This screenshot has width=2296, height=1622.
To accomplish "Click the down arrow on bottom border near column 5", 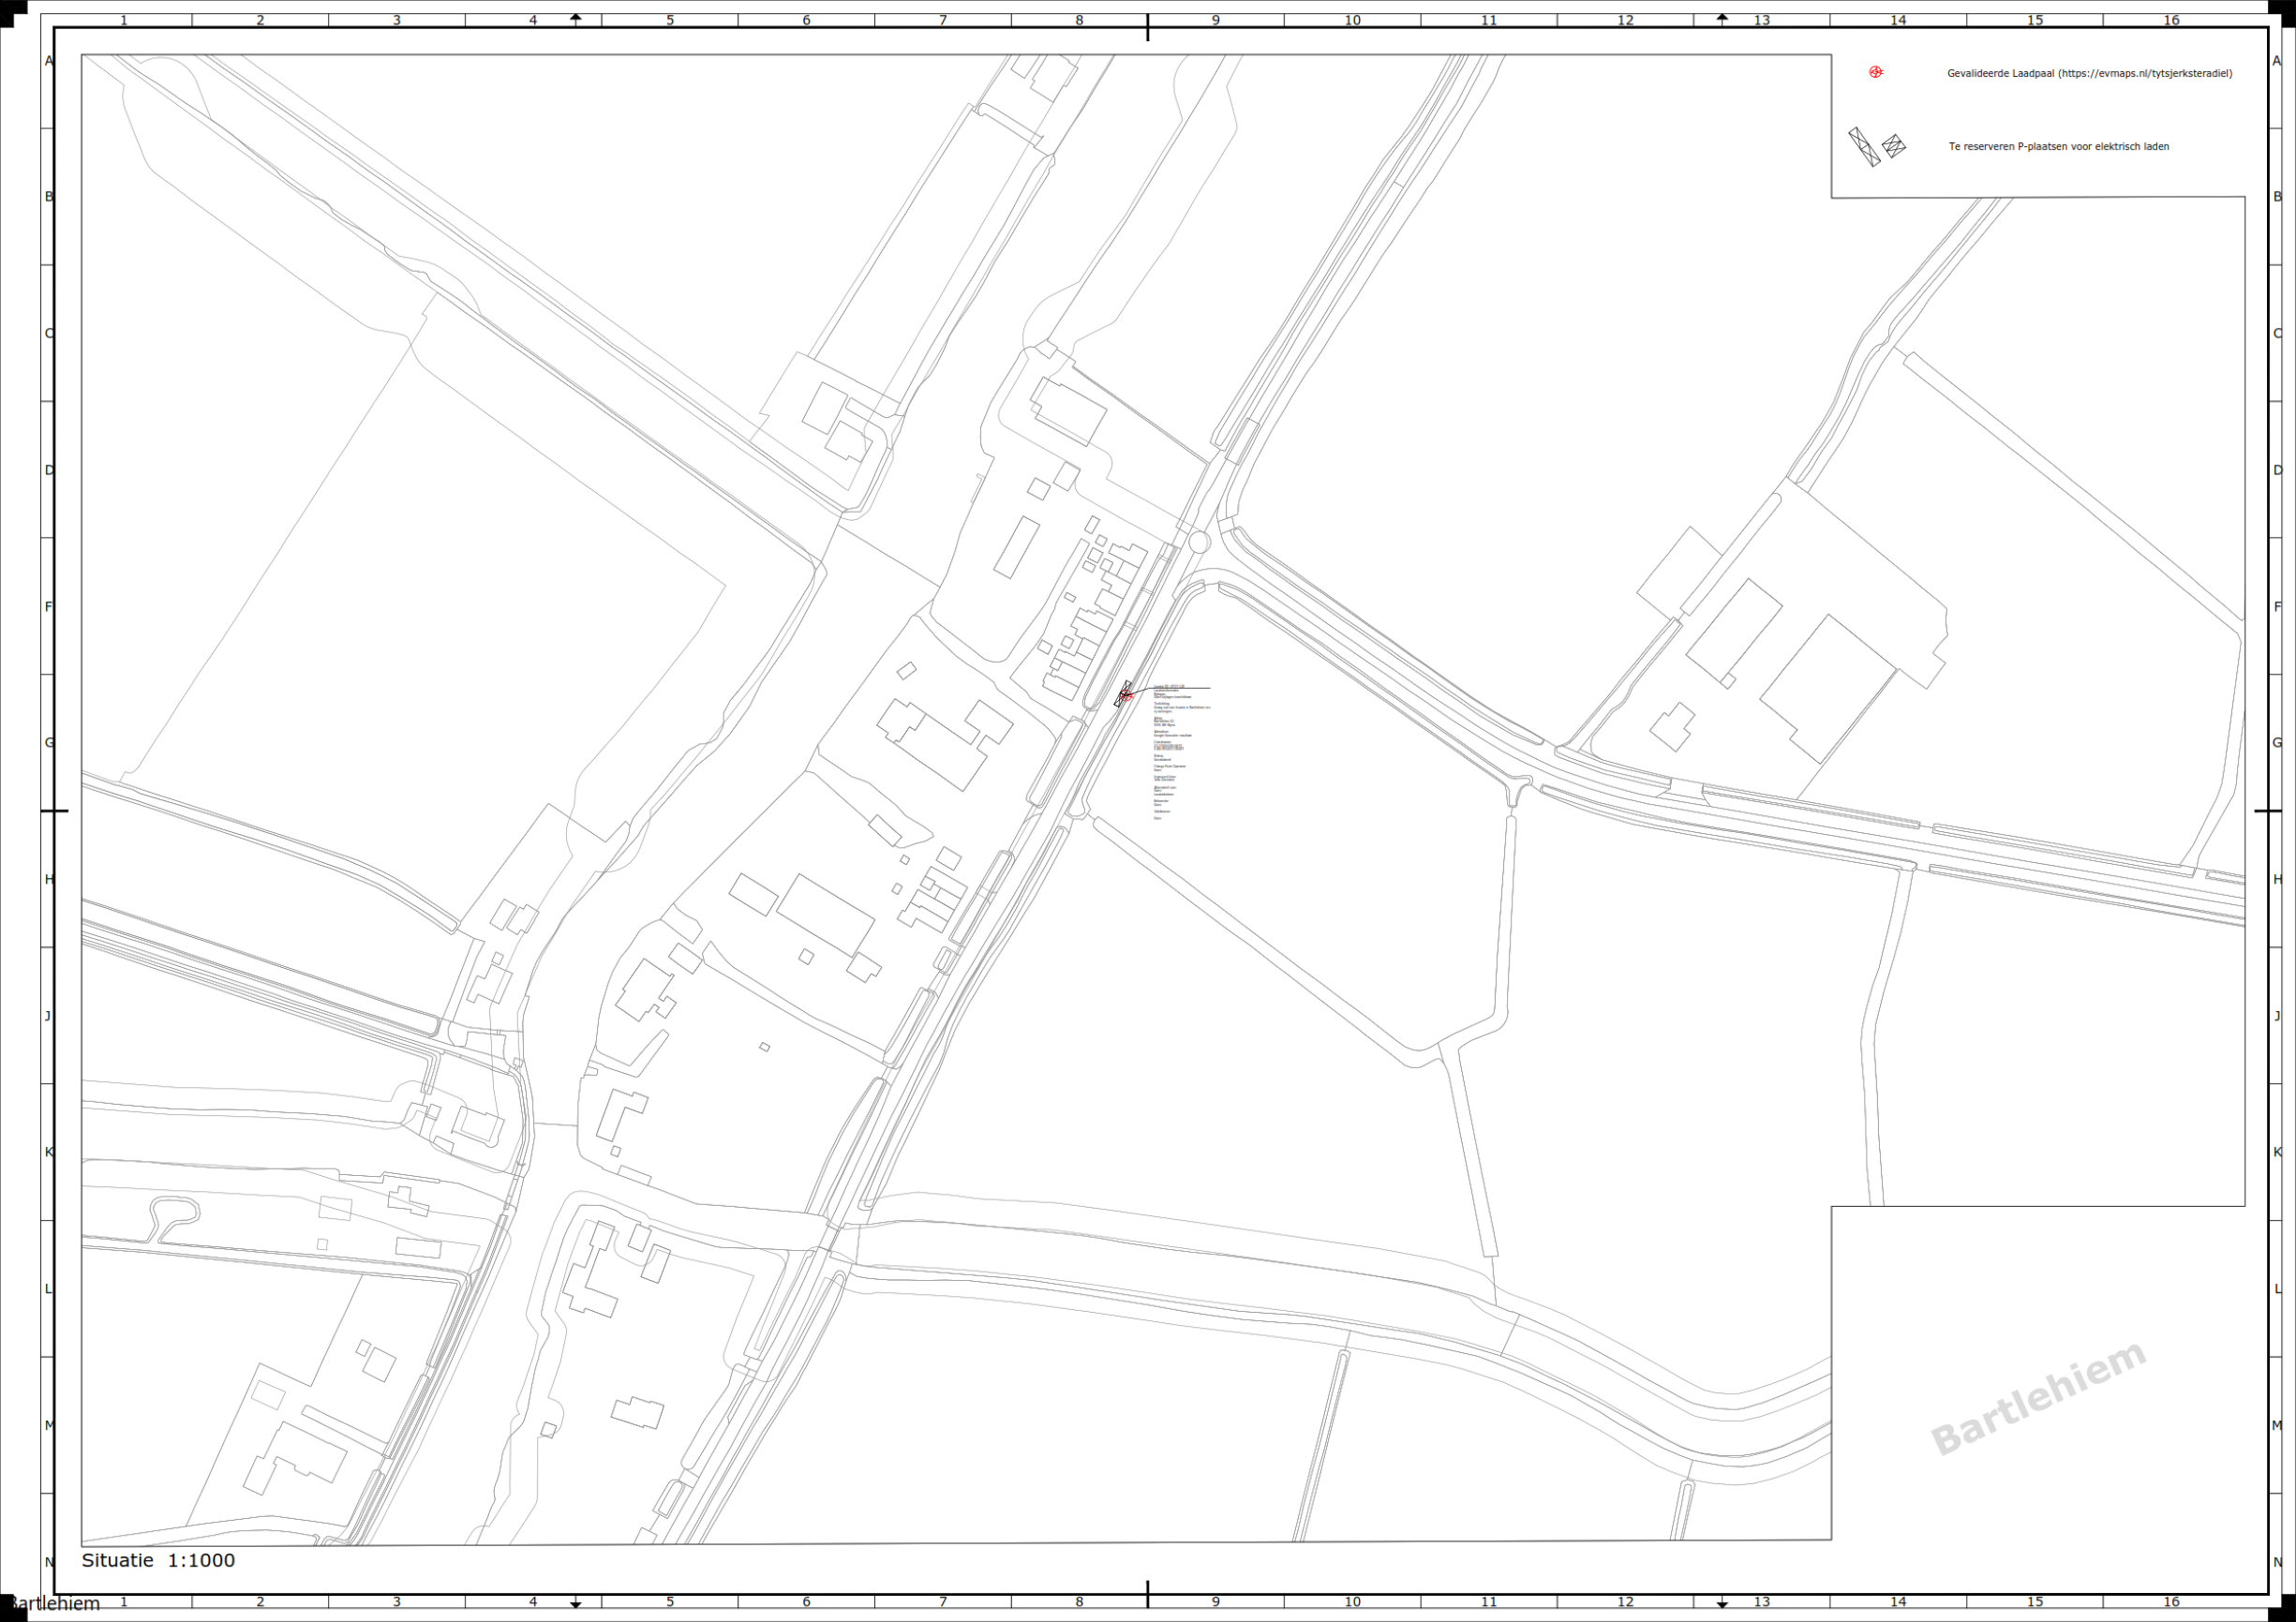I will click(576, 1603).
